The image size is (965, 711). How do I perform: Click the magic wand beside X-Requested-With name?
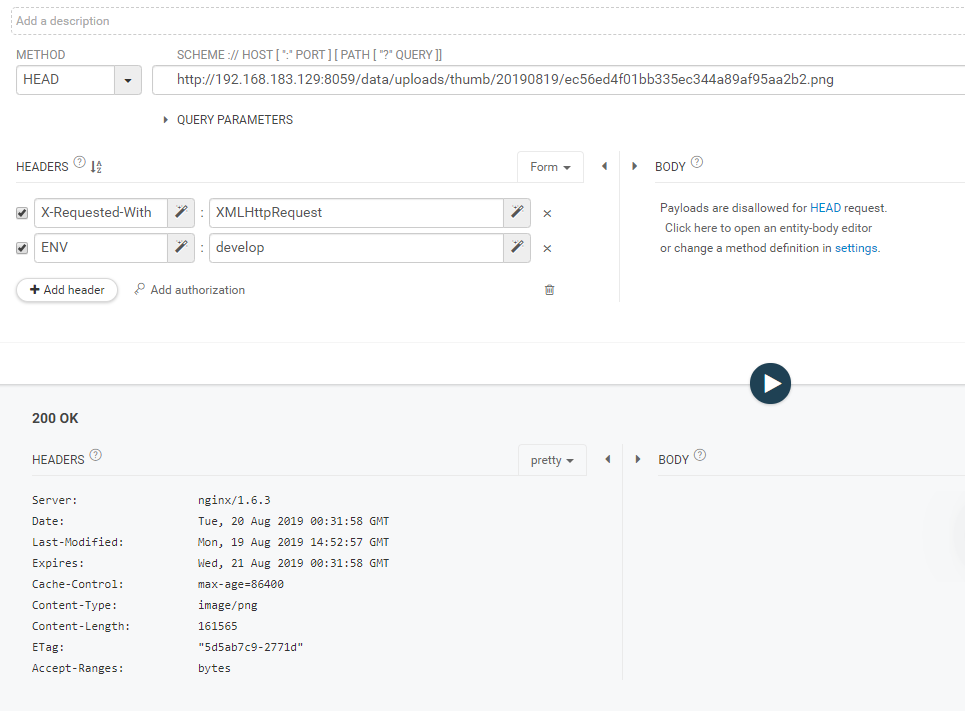click(181, 212)
